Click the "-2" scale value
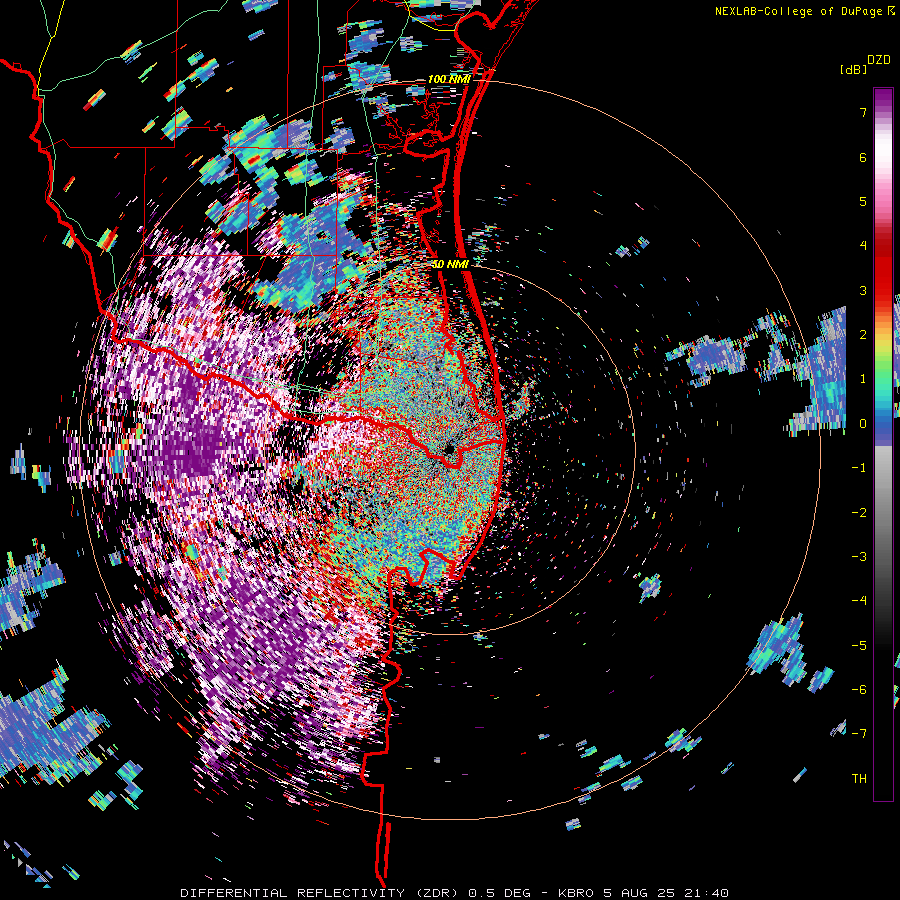Viewport: 900px width, 900px height. click(859, 513)
